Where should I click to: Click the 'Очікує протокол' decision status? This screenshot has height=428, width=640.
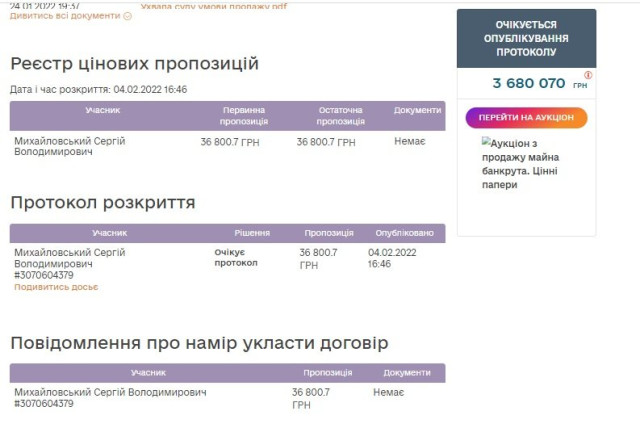coord(236,258)
